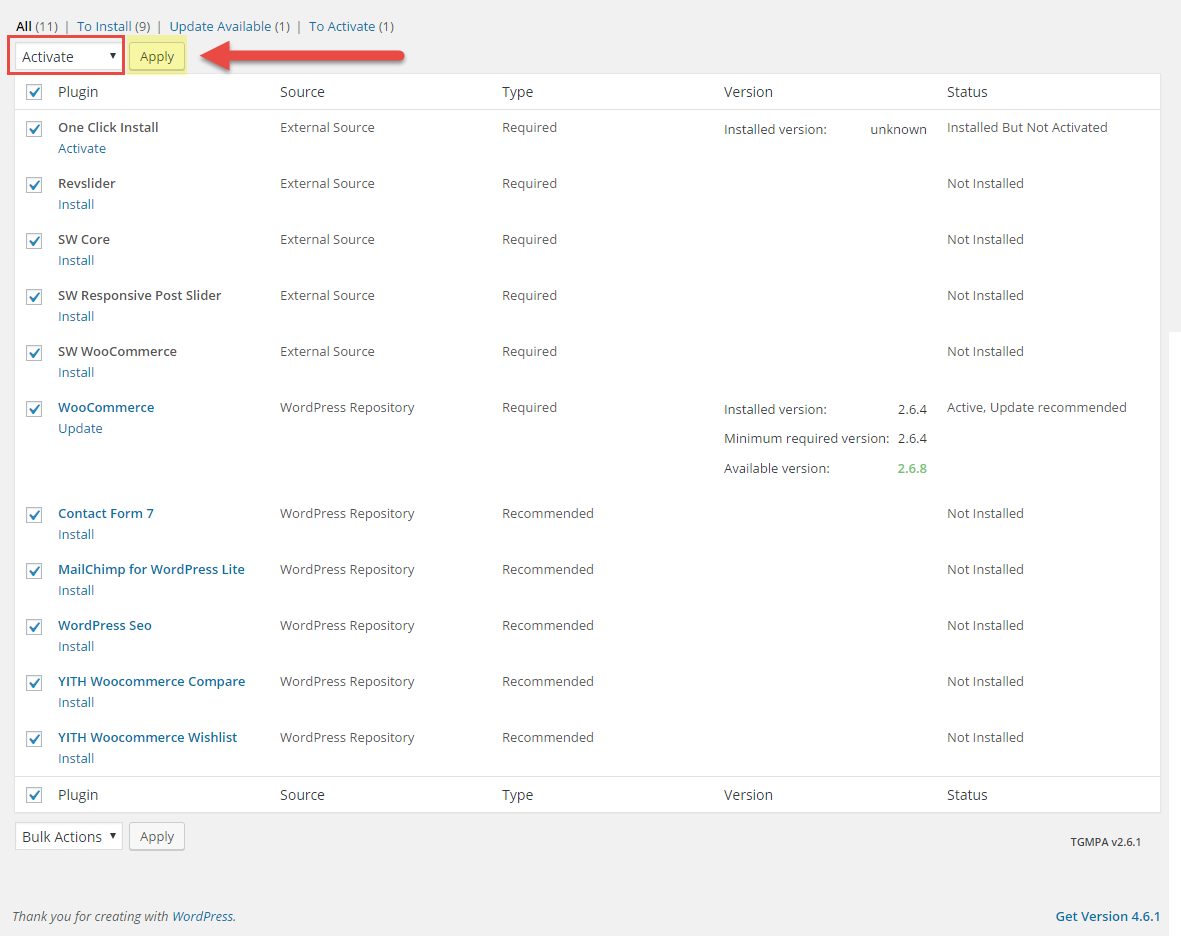Click the Status column header at top

pyautogui.click(x=967, y=92)
